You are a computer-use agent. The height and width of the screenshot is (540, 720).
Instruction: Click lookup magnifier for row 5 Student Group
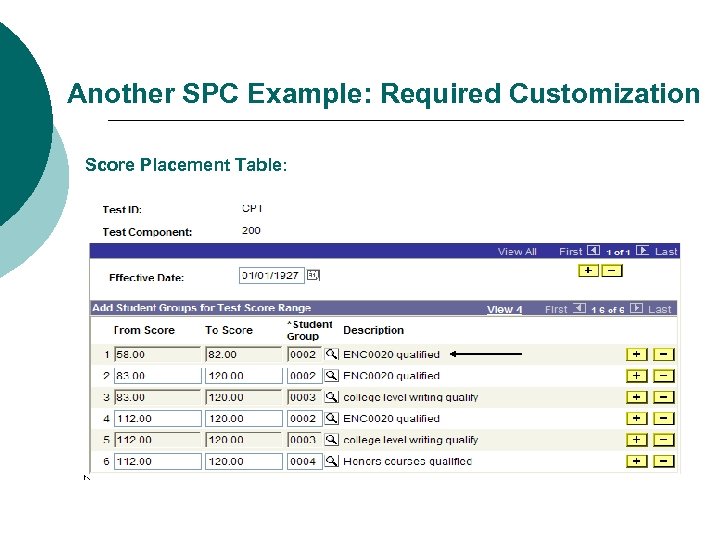pos(332,440)
